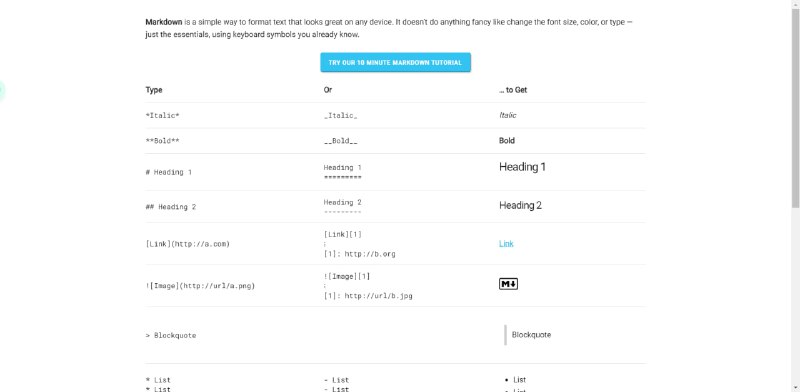Image resolution: width=800 pixels, height=392 pixels.
Task: Click the scrollbar down arrow
Action: coord(795,388)
